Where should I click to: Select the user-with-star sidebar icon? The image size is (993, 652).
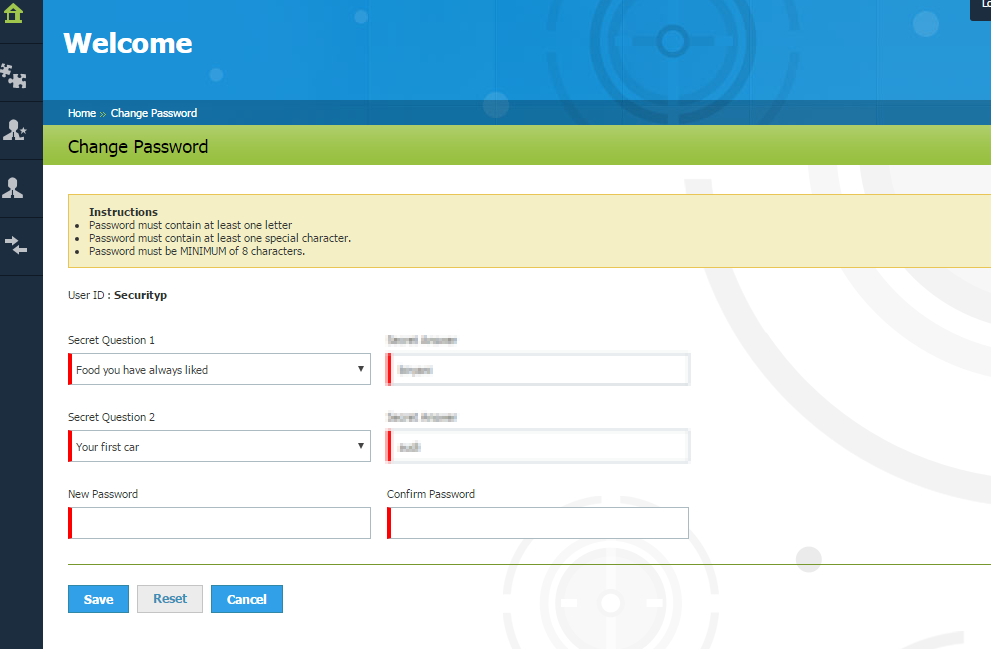(14, 130)
